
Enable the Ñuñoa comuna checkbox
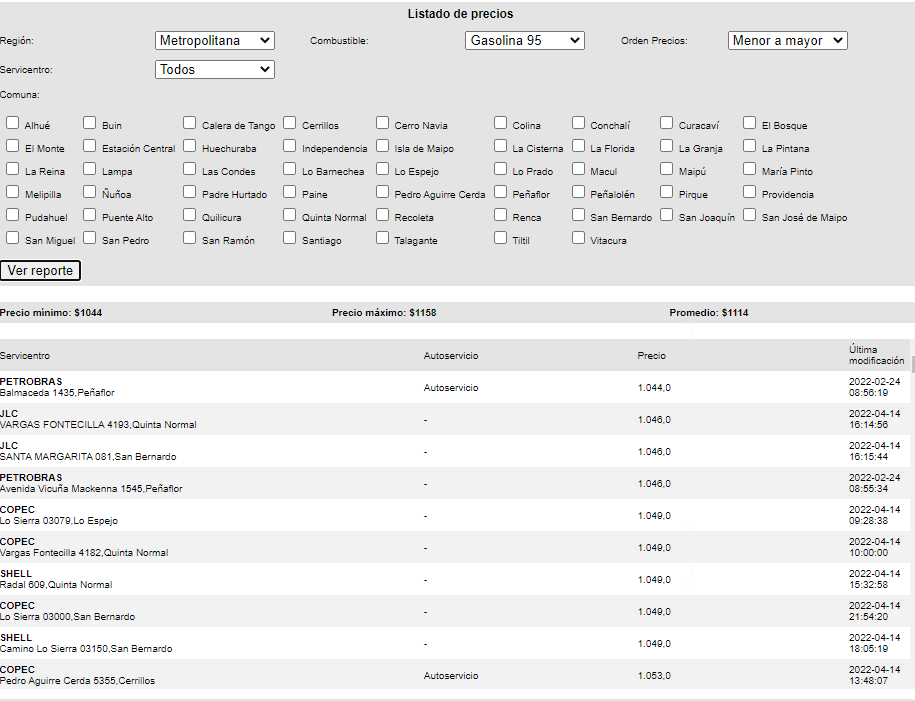[x=90, y=192]
